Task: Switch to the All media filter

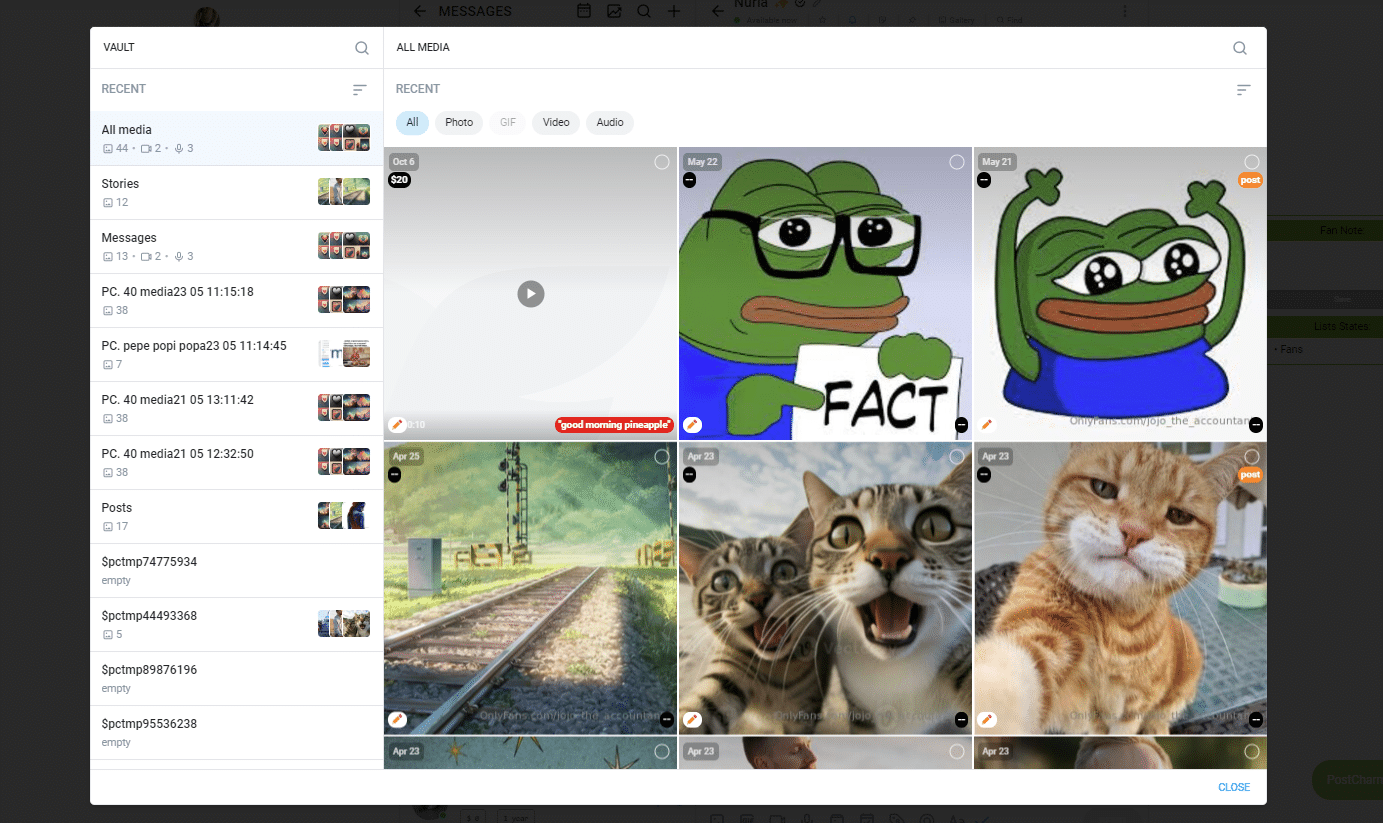Action: (412, 122)
